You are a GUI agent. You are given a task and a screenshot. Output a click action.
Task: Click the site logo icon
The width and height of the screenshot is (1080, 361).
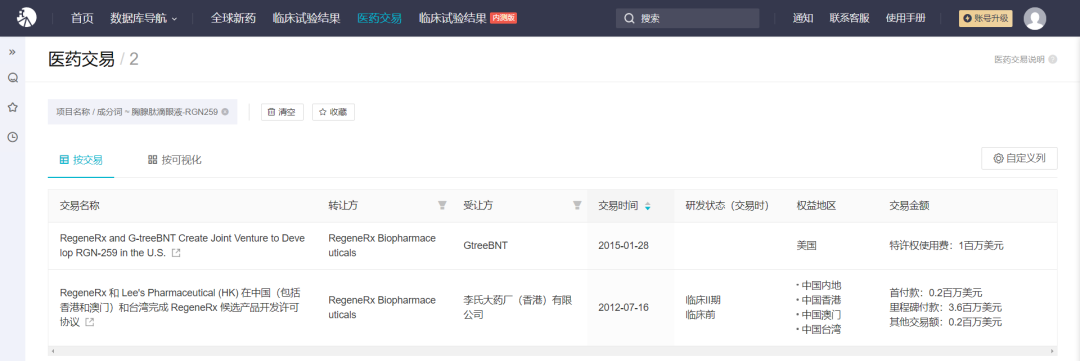tap(26, 18)
